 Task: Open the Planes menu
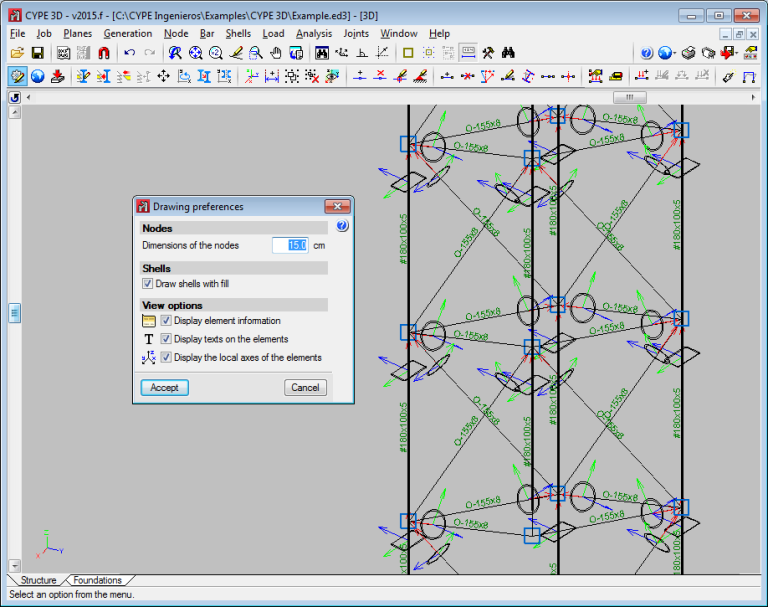(77, 33)
